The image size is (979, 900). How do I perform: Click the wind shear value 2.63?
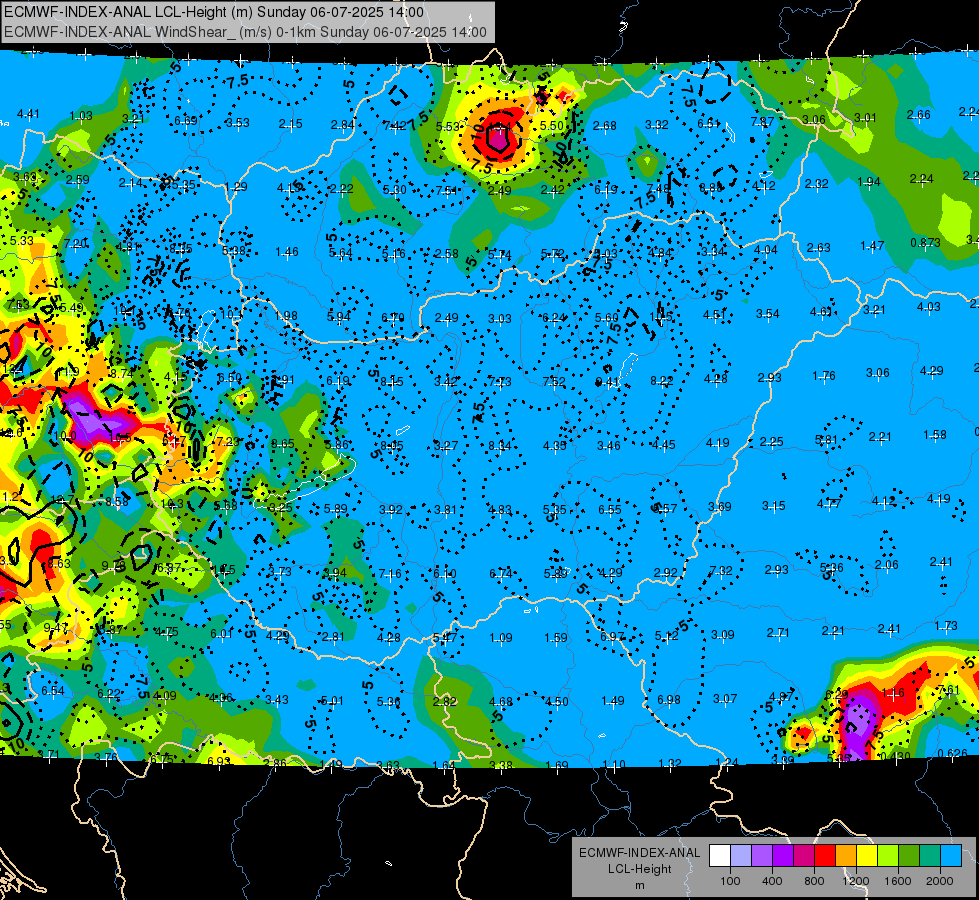[x=819, y=247]
